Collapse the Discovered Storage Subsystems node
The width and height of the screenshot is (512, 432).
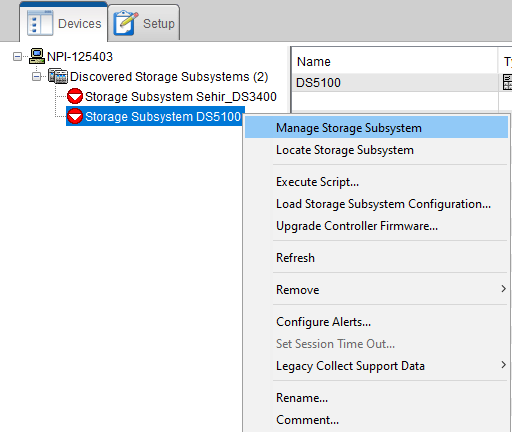[36, 76]
